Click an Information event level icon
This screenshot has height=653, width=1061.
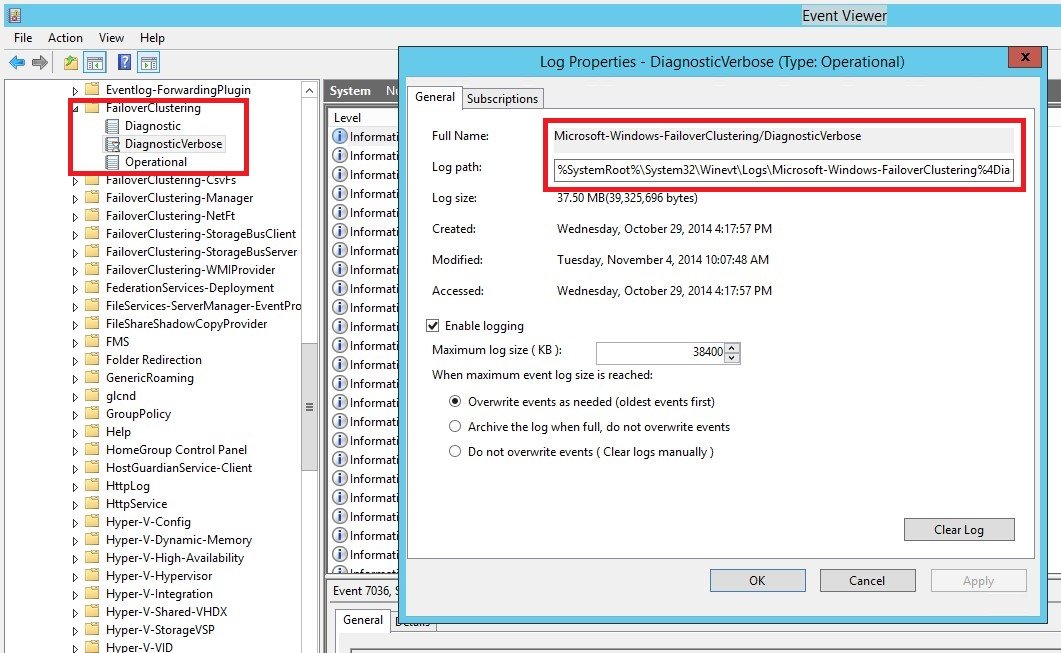[x=339, y=138]
